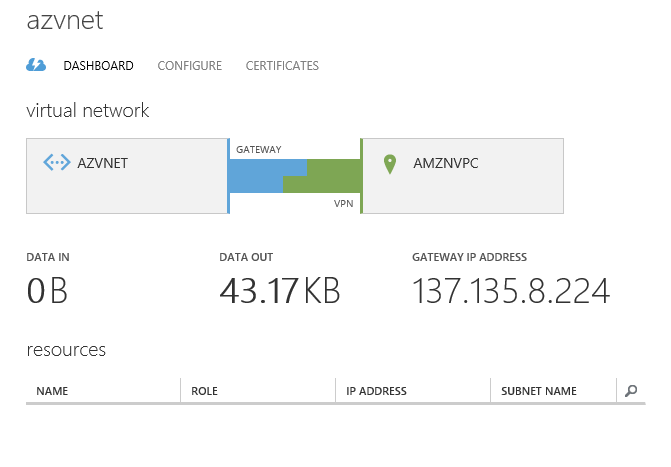Click the azvnet page title
This screenshot has height=467, width=671.
(65, 21)
